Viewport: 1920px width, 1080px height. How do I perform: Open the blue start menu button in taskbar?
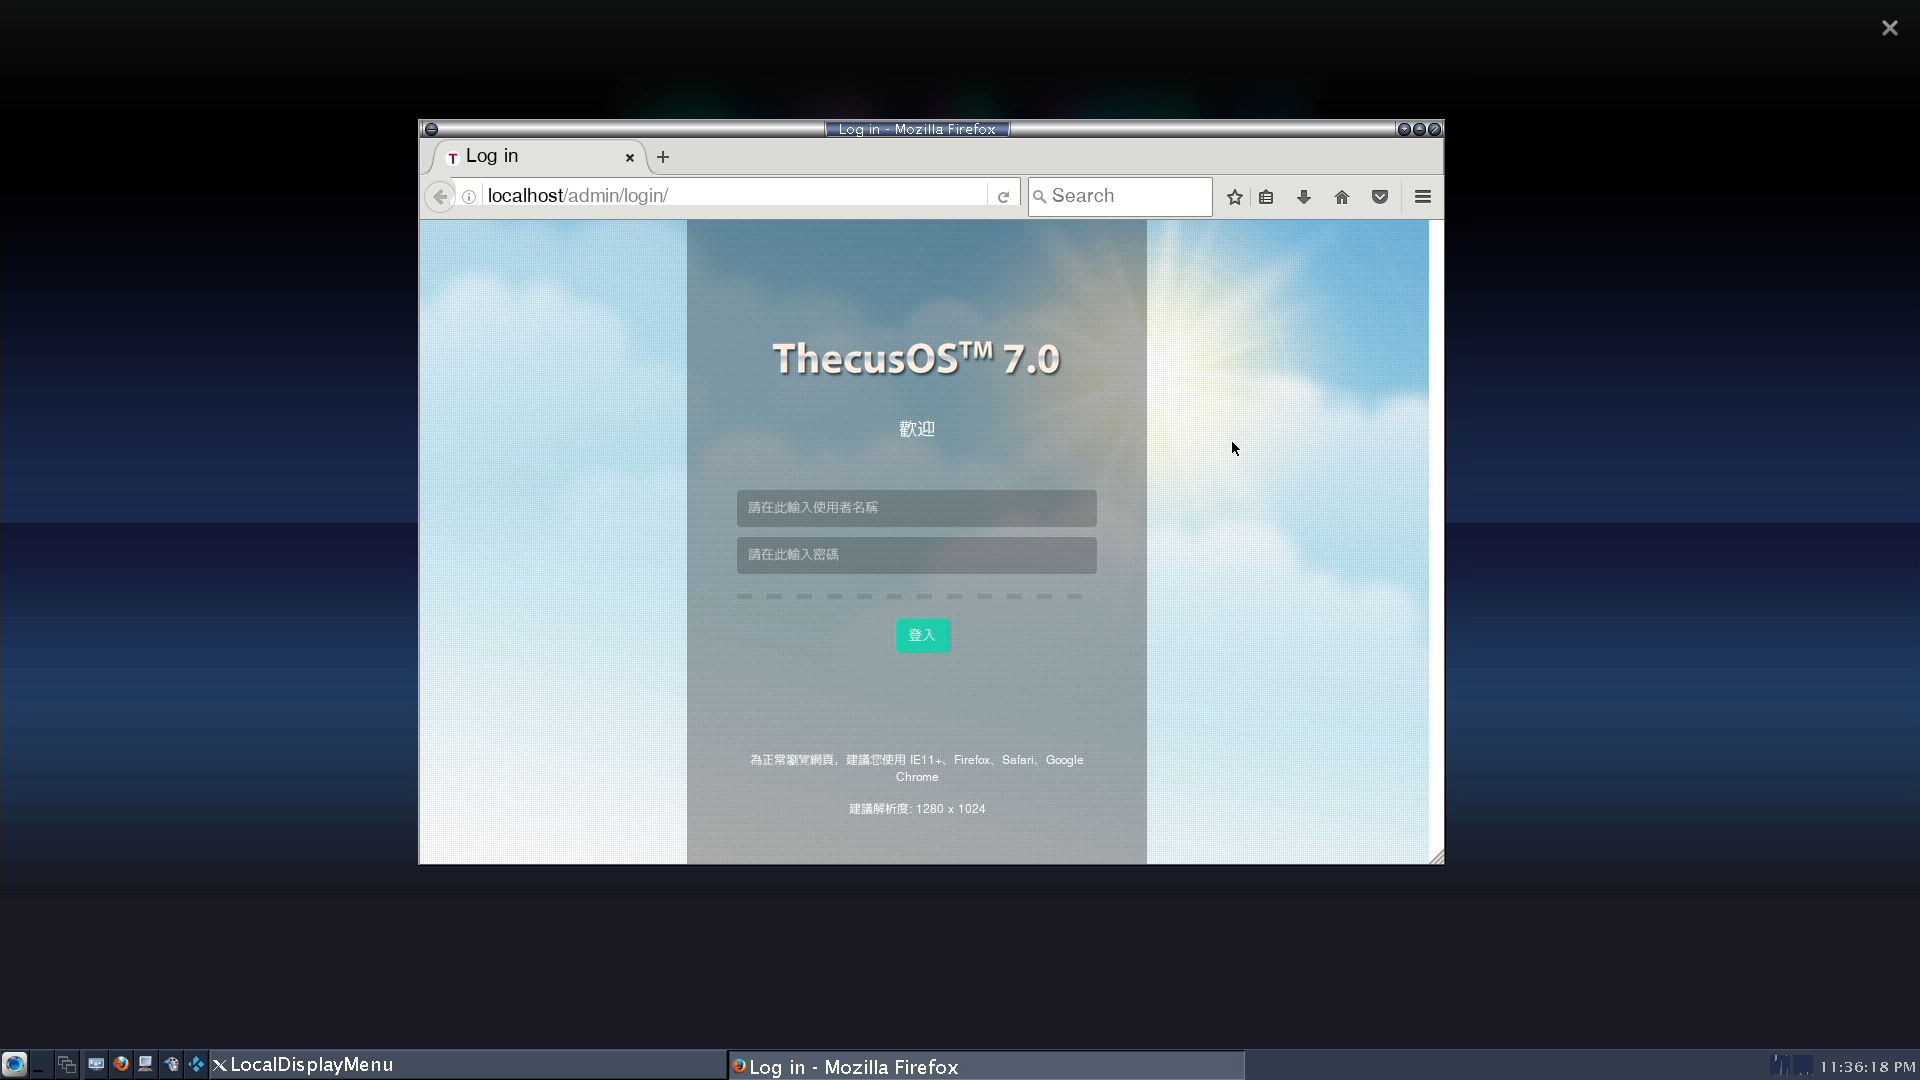(x=14, y=1064)
